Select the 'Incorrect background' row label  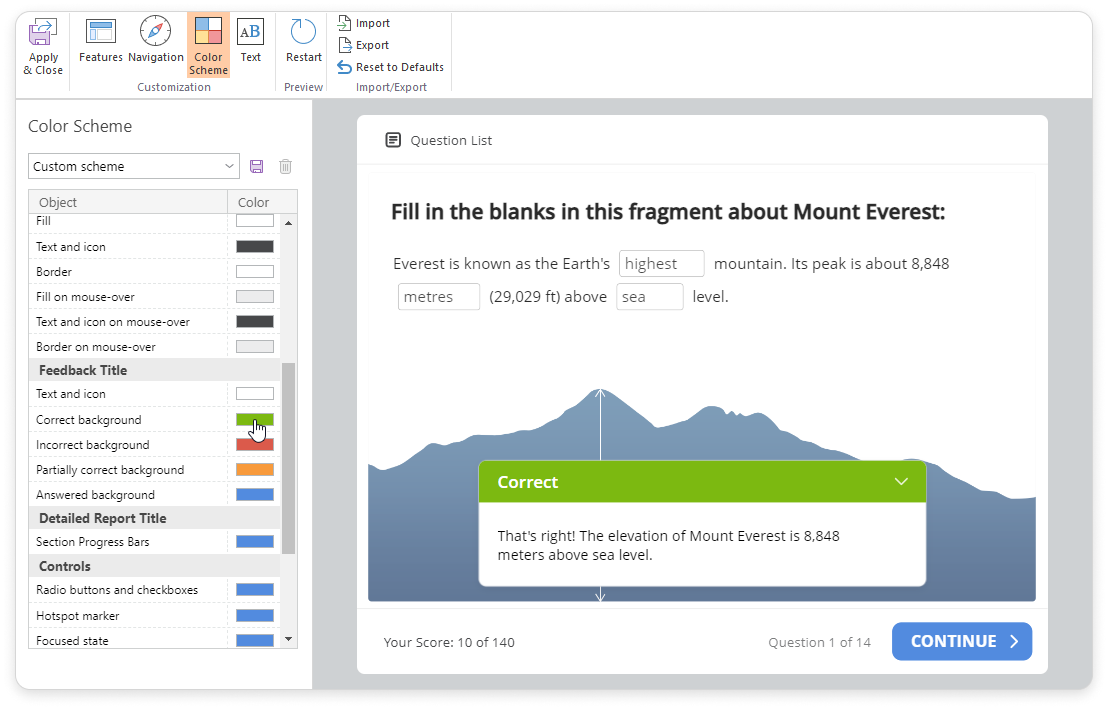[x=93, y=445]
